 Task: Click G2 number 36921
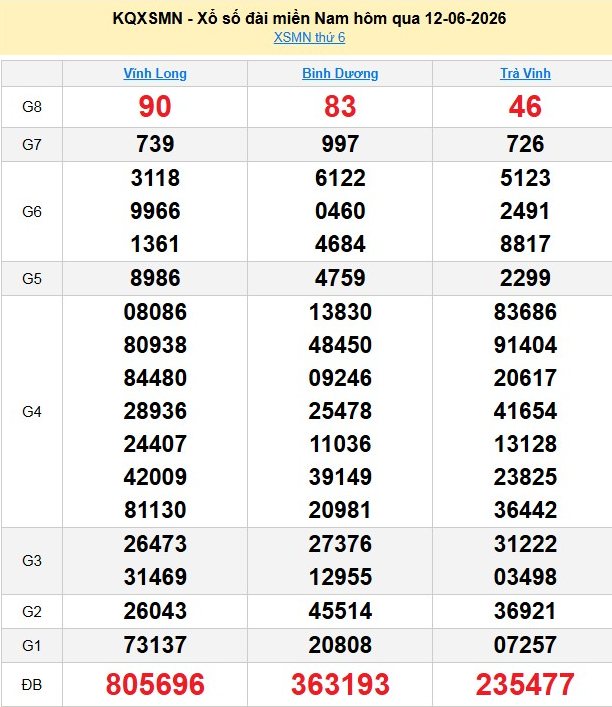pyautogui.click(x=525, y=611)
